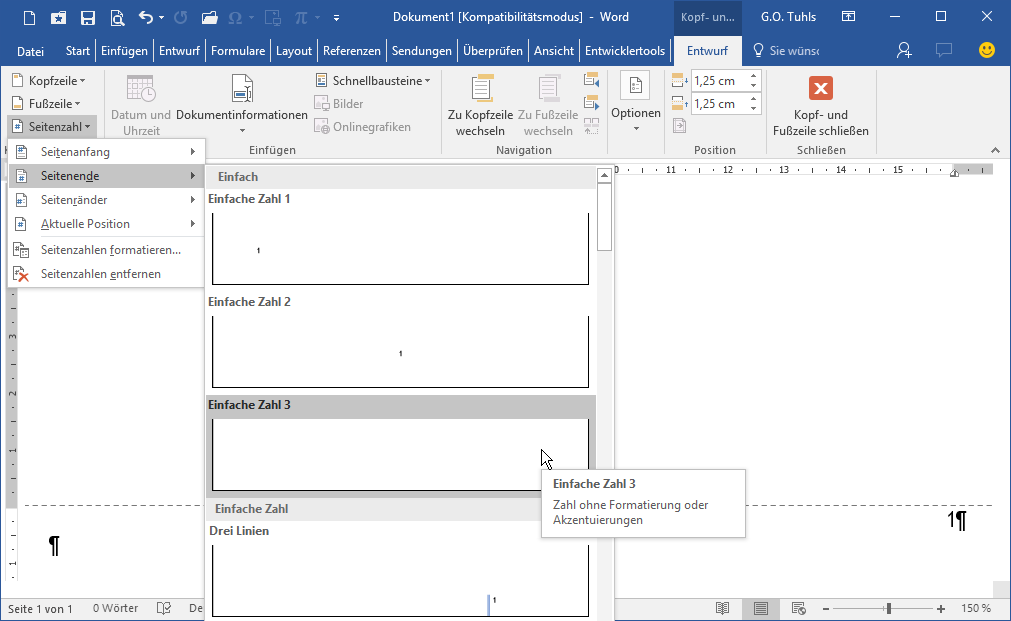Undo last action with the arrow icon
The width and height of the screenshot is (1011, 621).
(146, 17)
